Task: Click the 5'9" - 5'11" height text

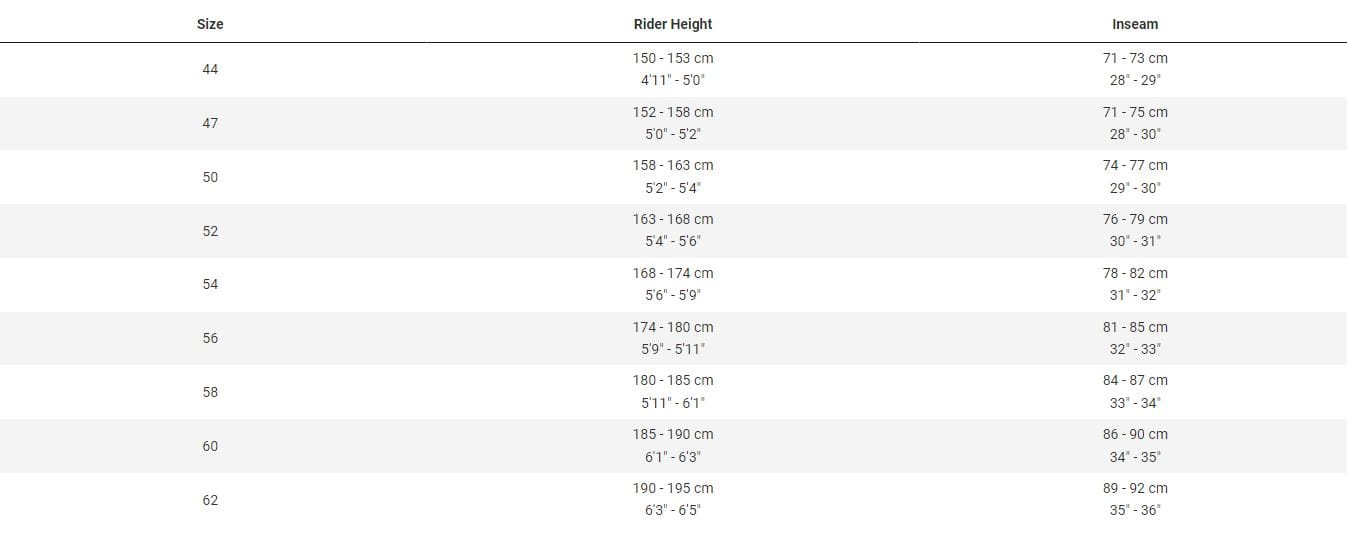Action: (673, 349)
